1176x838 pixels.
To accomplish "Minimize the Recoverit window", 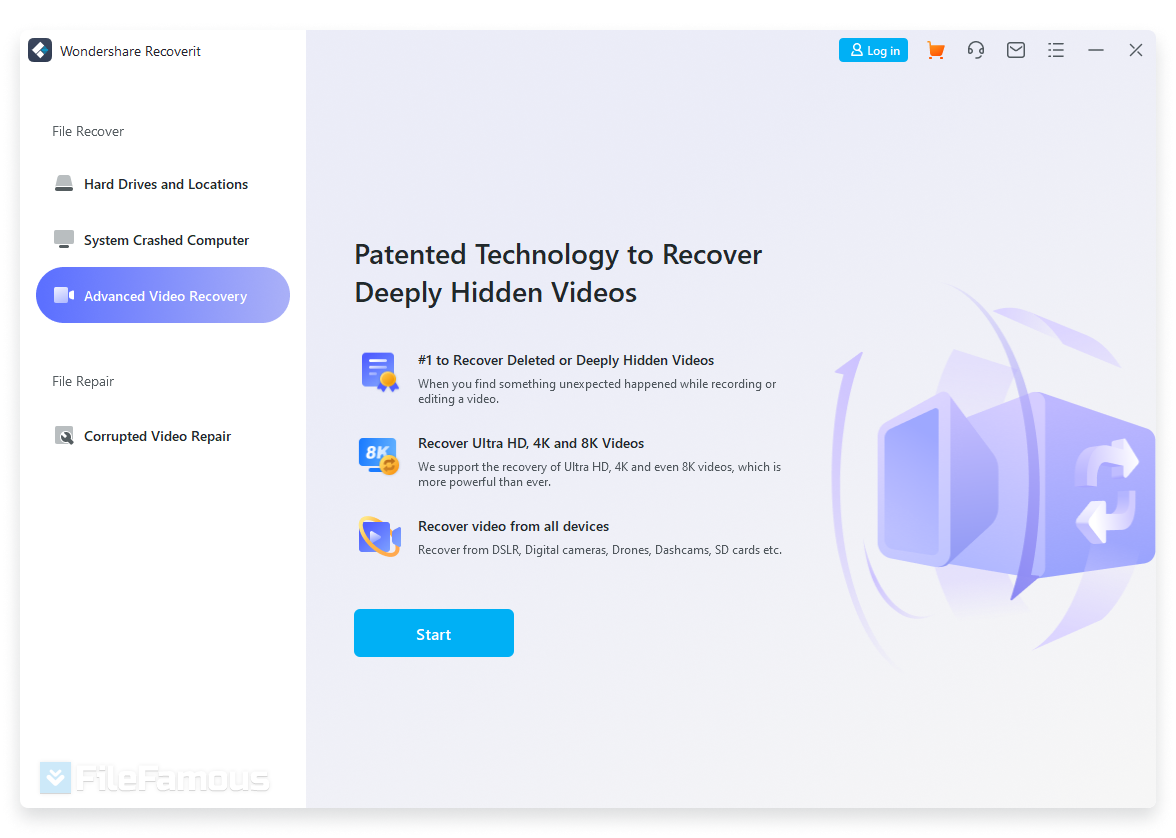I will coord(1096,50).
